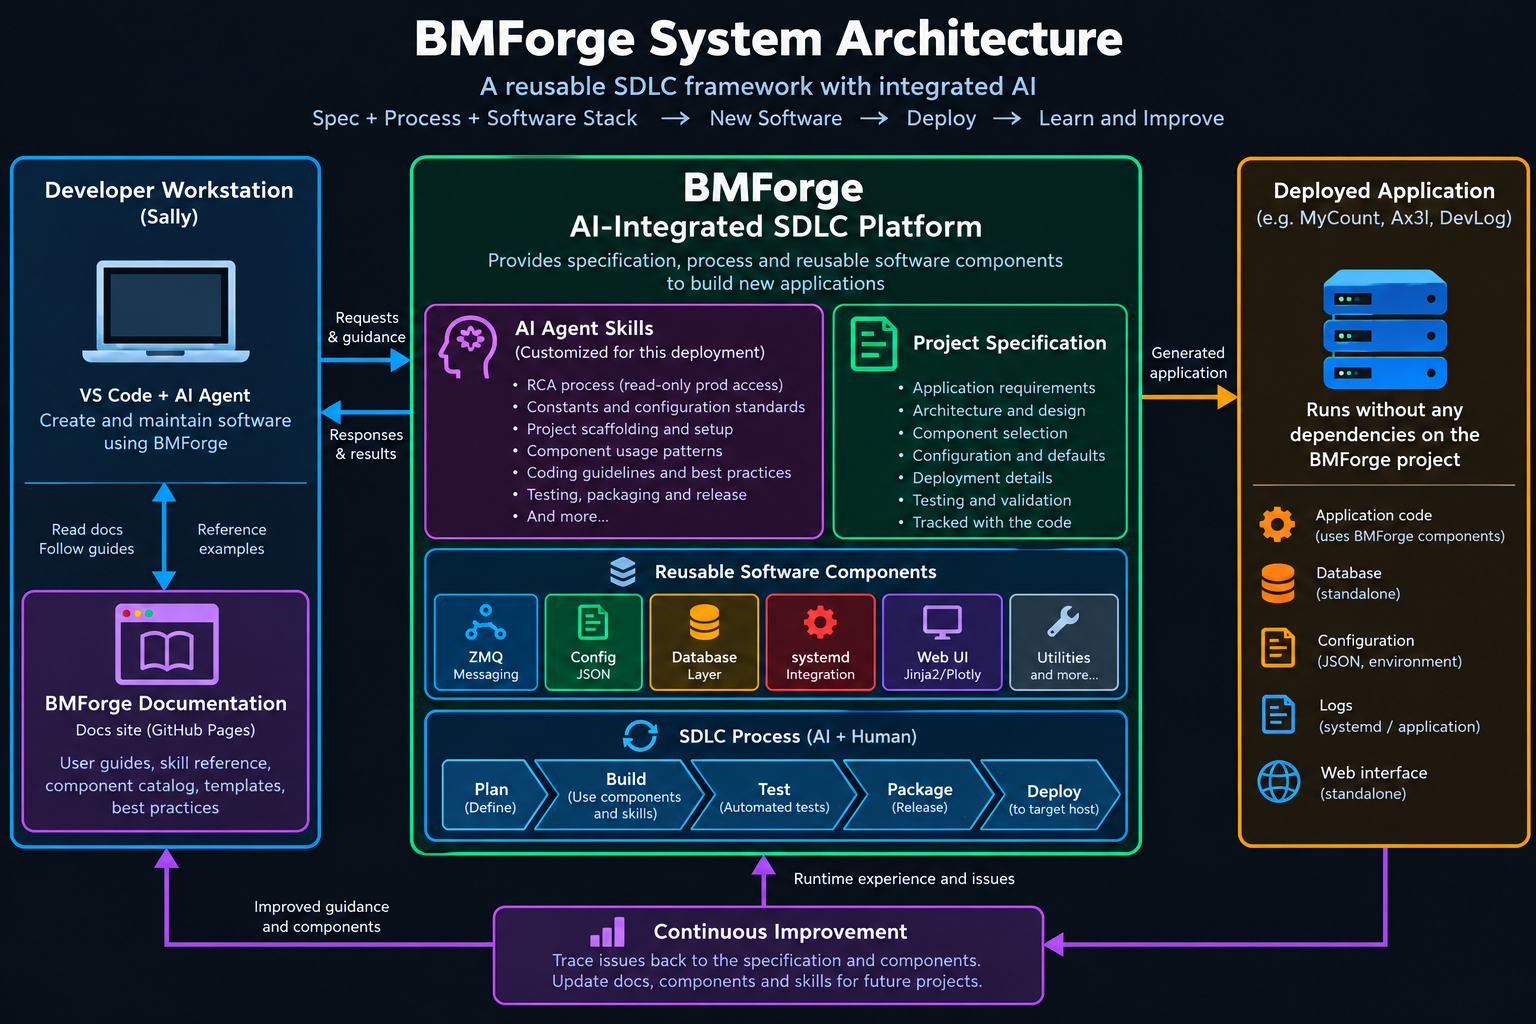1536x1024 pixels.
Task: Select the Web UI Jinja2/Plotly tile
Action: (x=942, y=642)
